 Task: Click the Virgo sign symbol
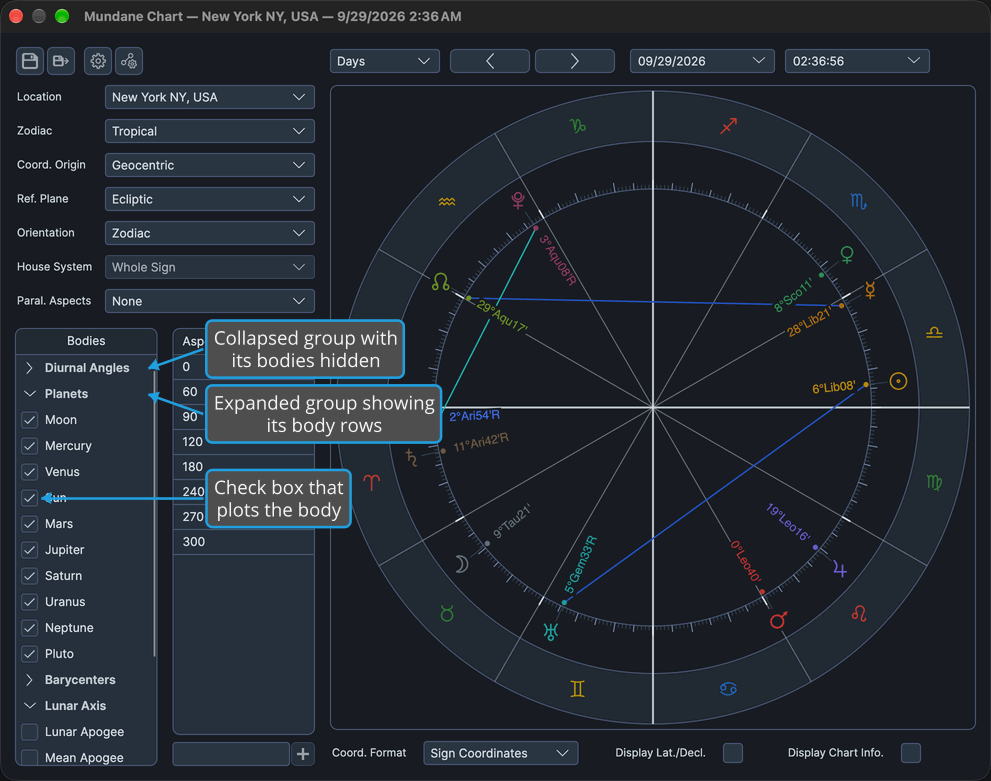pyautogui.click(x=934, y=483)
